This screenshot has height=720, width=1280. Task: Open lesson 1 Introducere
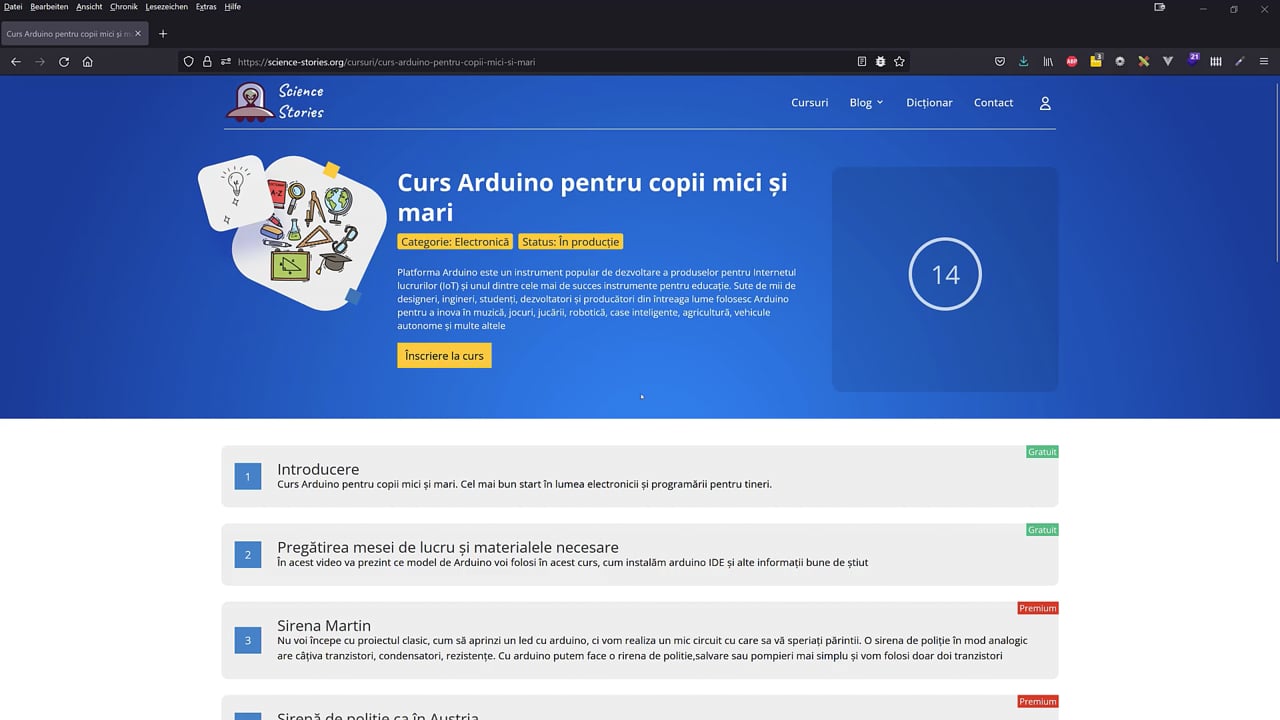tap(640, 476)
